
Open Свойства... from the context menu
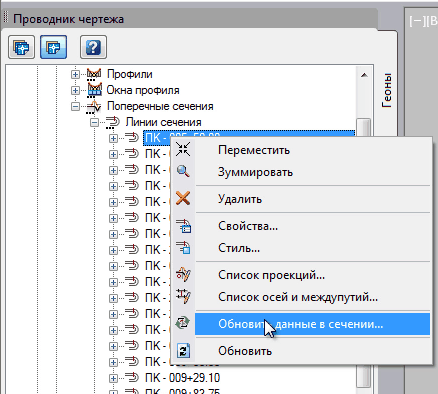pyautogui.click(x=248, y=226)
